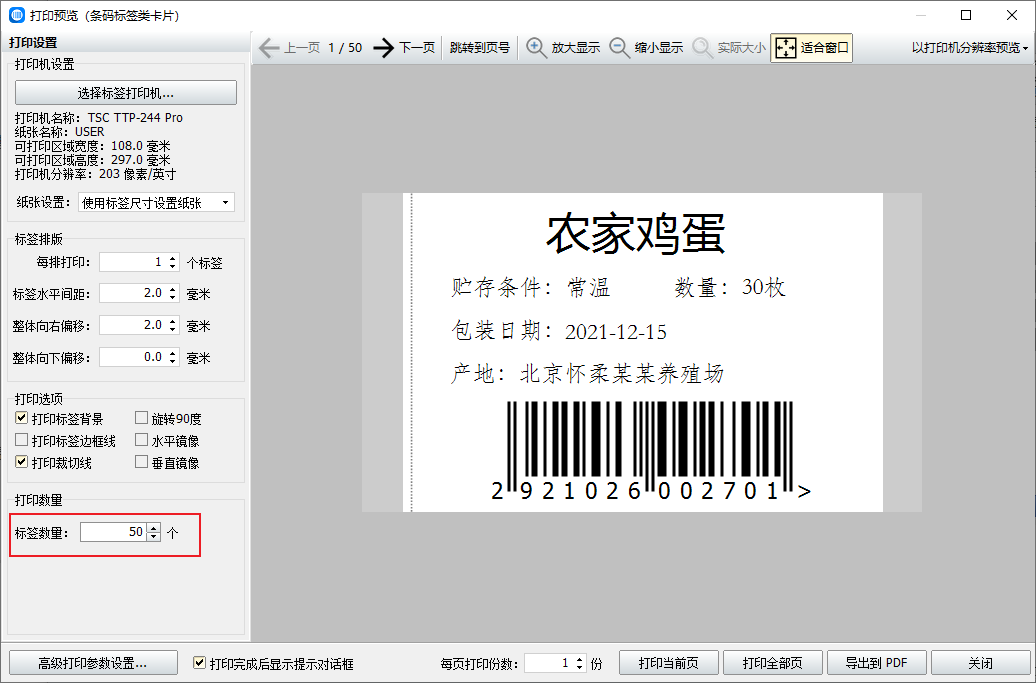Increase 每页打印份数 value
1036x683 pixels.
580,659
